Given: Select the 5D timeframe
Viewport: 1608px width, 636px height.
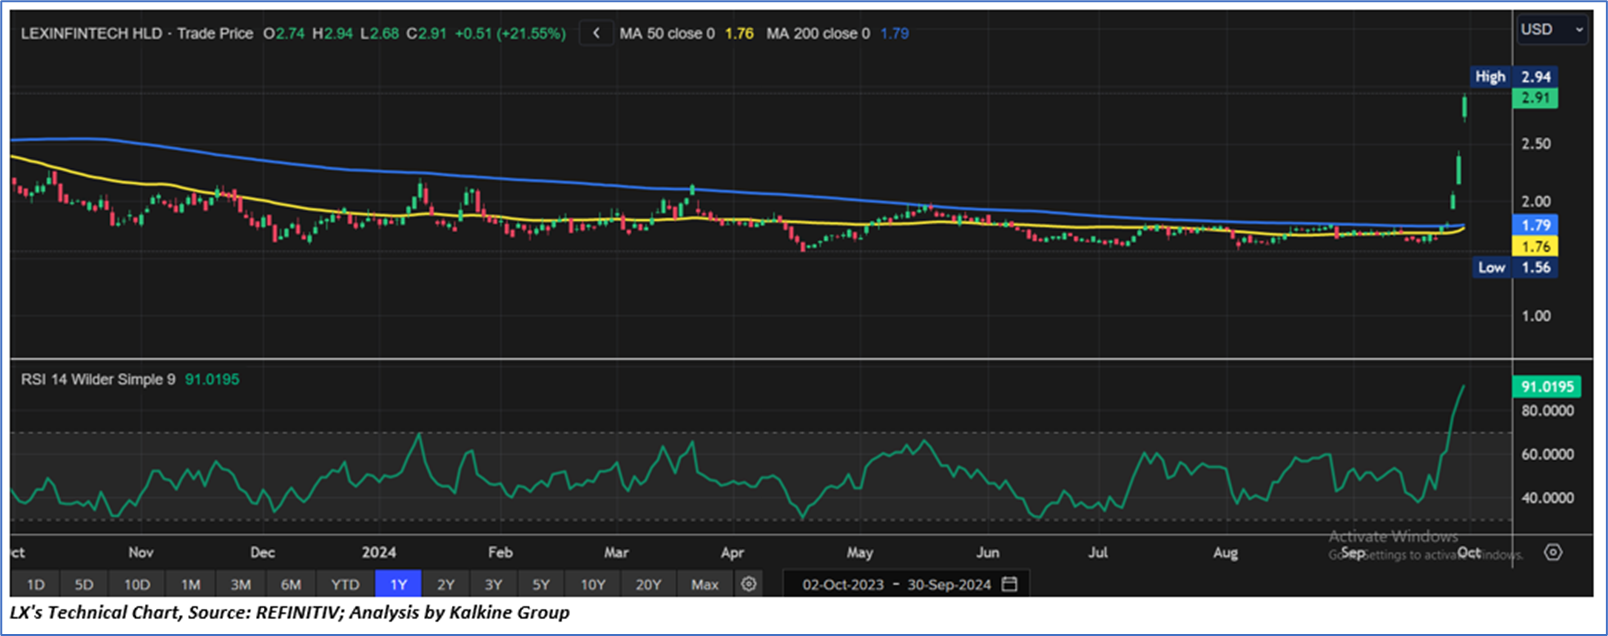Looking at the screenshot, I should (x=84, y=584).
